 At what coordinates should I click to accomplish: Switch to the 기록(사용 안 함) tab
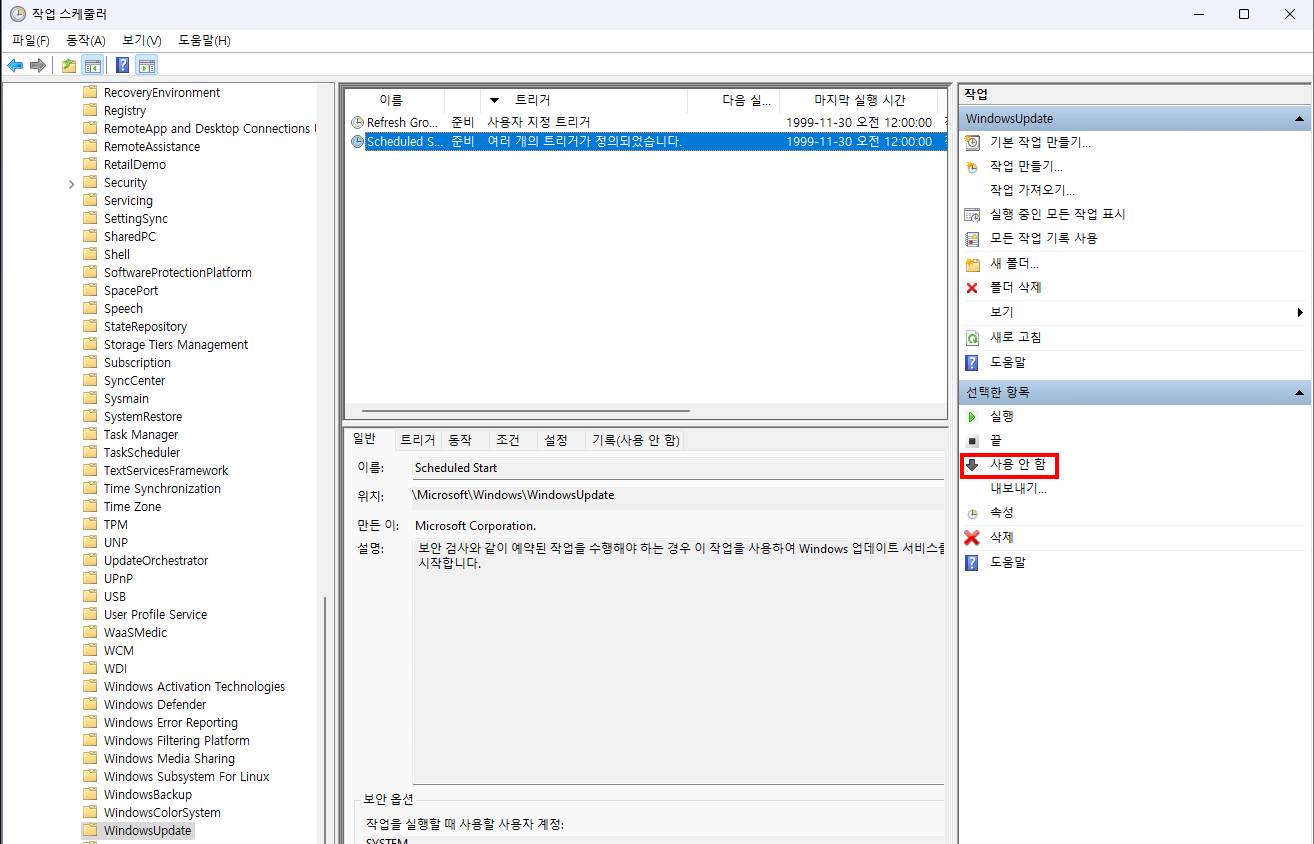tap(636, 440)
